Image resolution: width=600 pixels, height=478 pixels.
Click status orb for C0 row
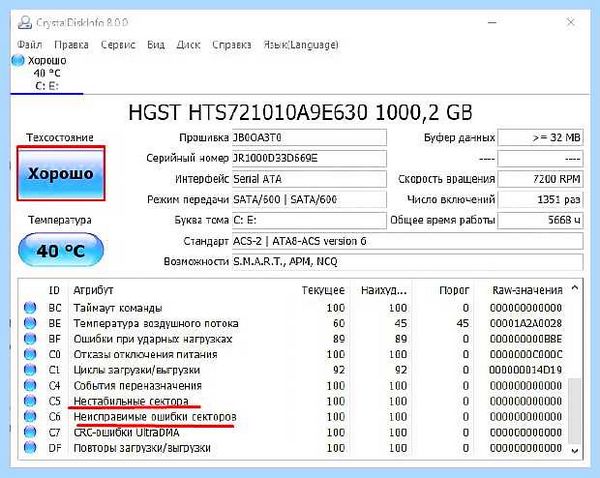click(x=30, y=354)
